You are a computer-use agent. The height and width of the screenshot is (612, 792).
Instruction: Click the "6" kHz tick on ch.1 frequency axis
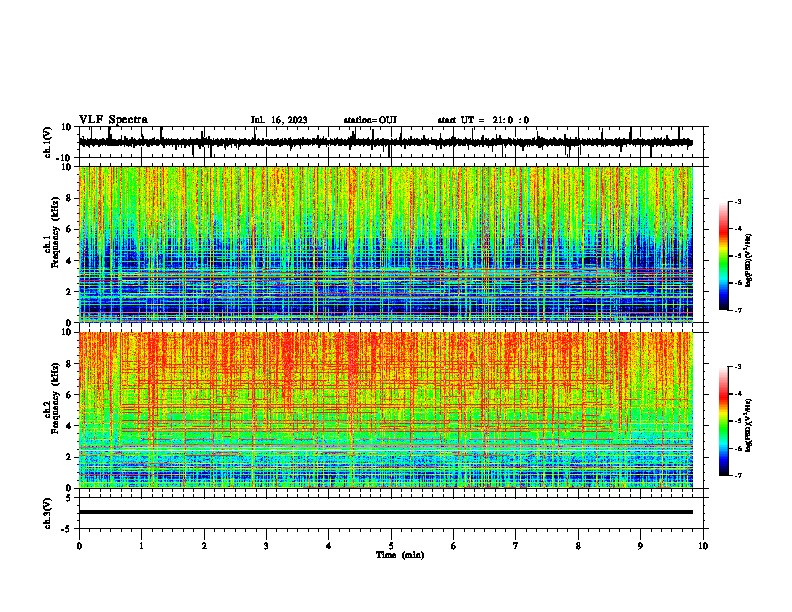pos(69,229)
